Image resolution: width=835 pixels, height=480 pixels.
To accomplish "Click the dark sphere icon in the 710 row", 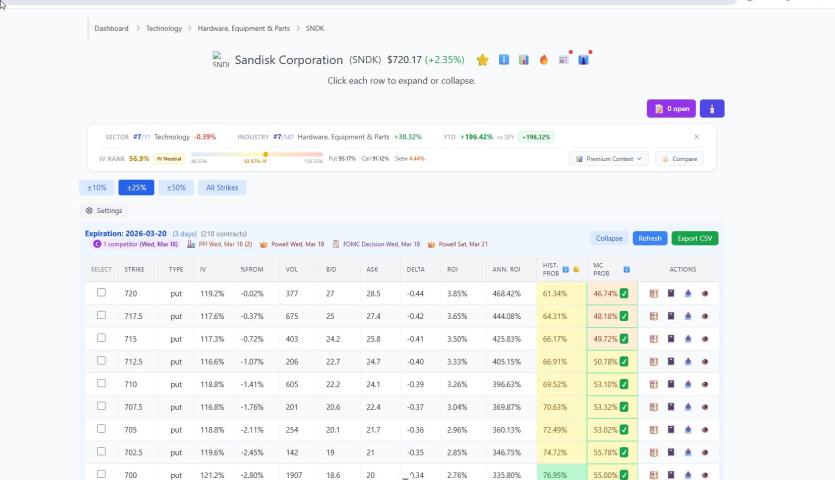I will click(x=705, y=385).
